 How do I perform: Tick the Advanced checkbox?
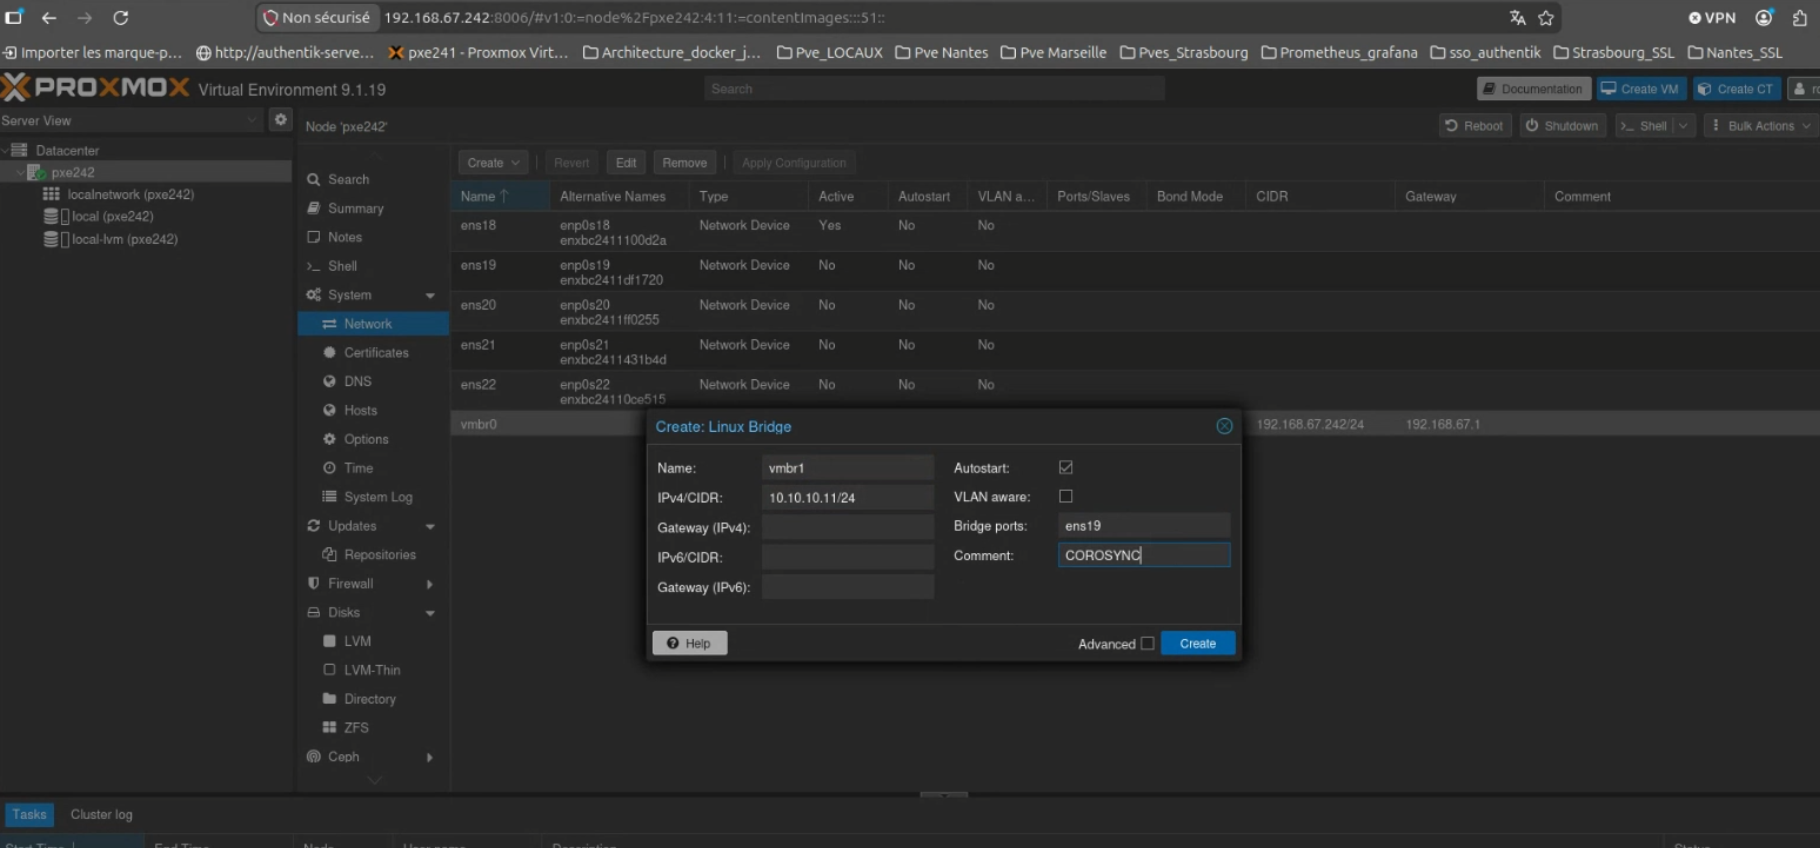point(1147,643)
